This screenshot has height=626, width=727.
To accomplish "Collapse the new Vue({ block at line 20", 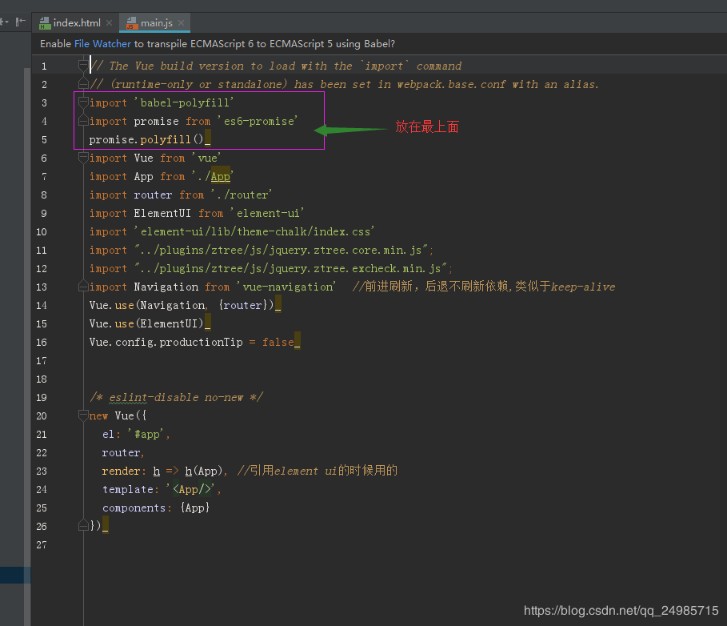I will (83, 416).
